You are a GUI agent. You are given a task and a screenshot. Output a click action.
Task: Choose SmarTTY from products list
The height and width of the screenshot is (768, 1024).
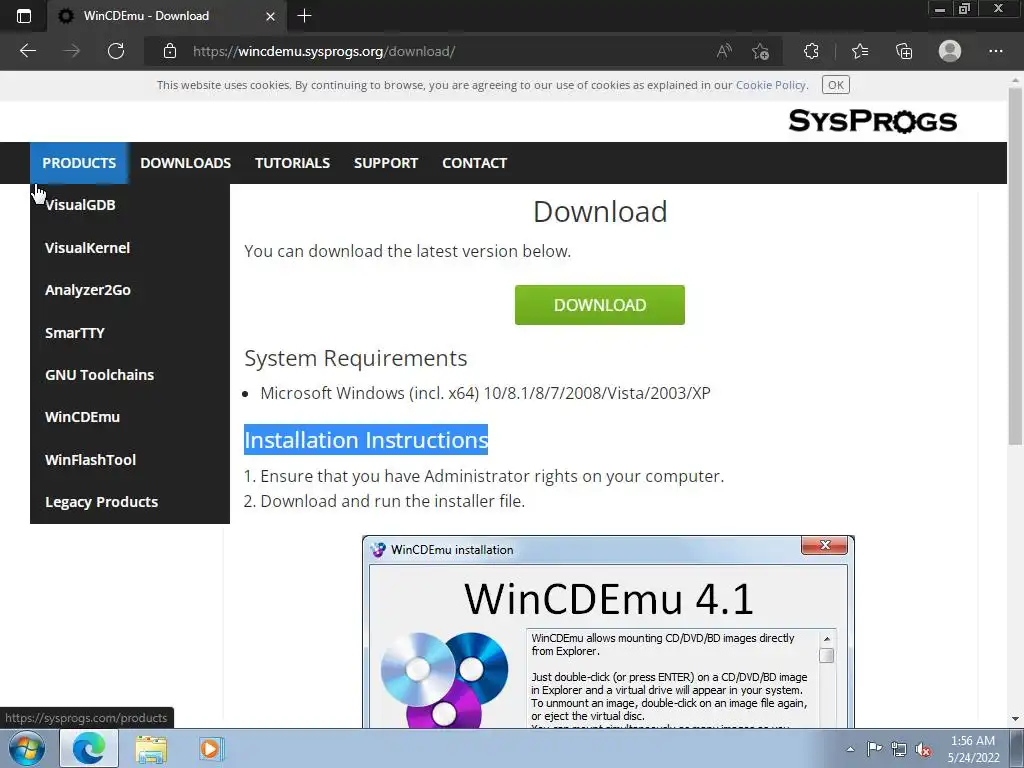click(x=130, y=332)
